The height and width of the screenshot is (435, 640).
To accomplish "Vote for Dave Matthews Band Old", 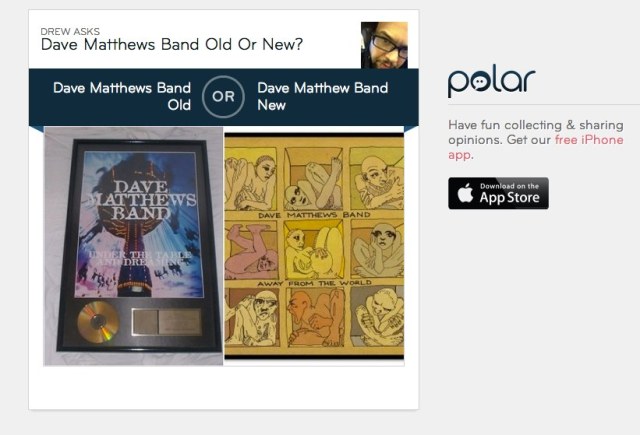I will coord(122,96).
